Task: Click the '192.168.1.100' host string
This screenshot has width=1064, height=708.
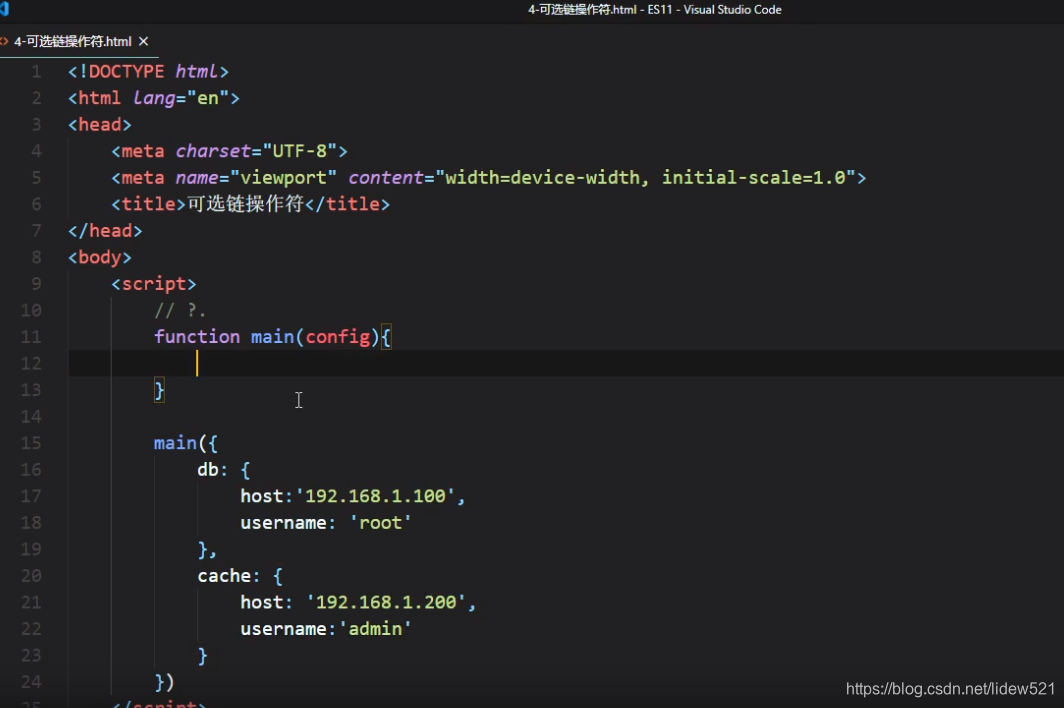Action: pos(375,496)
